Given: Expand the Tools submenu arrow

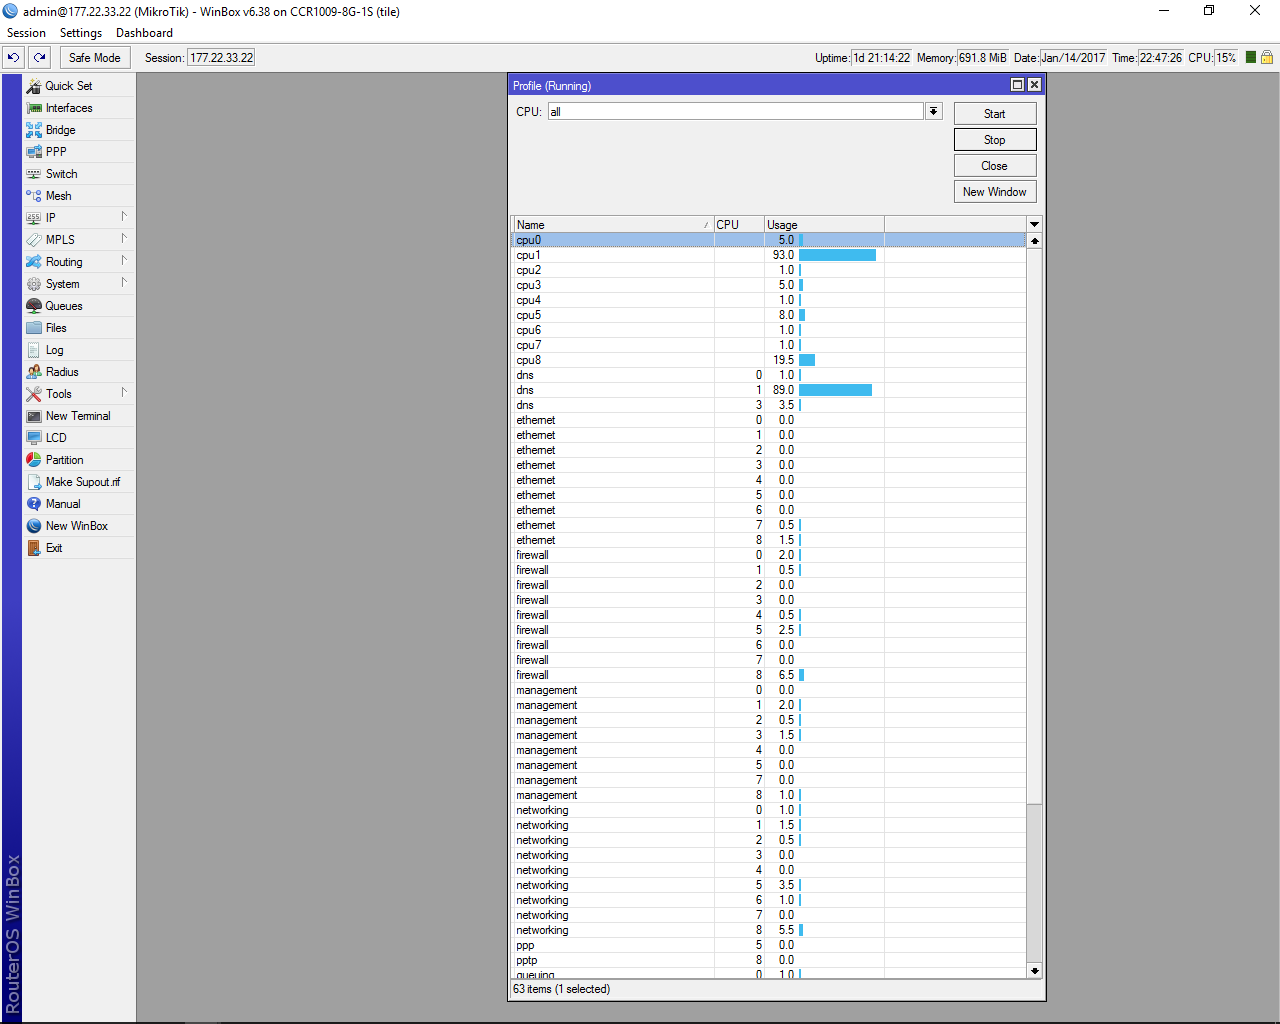Looking at the screenshot, I should click(x=124, y=393).
